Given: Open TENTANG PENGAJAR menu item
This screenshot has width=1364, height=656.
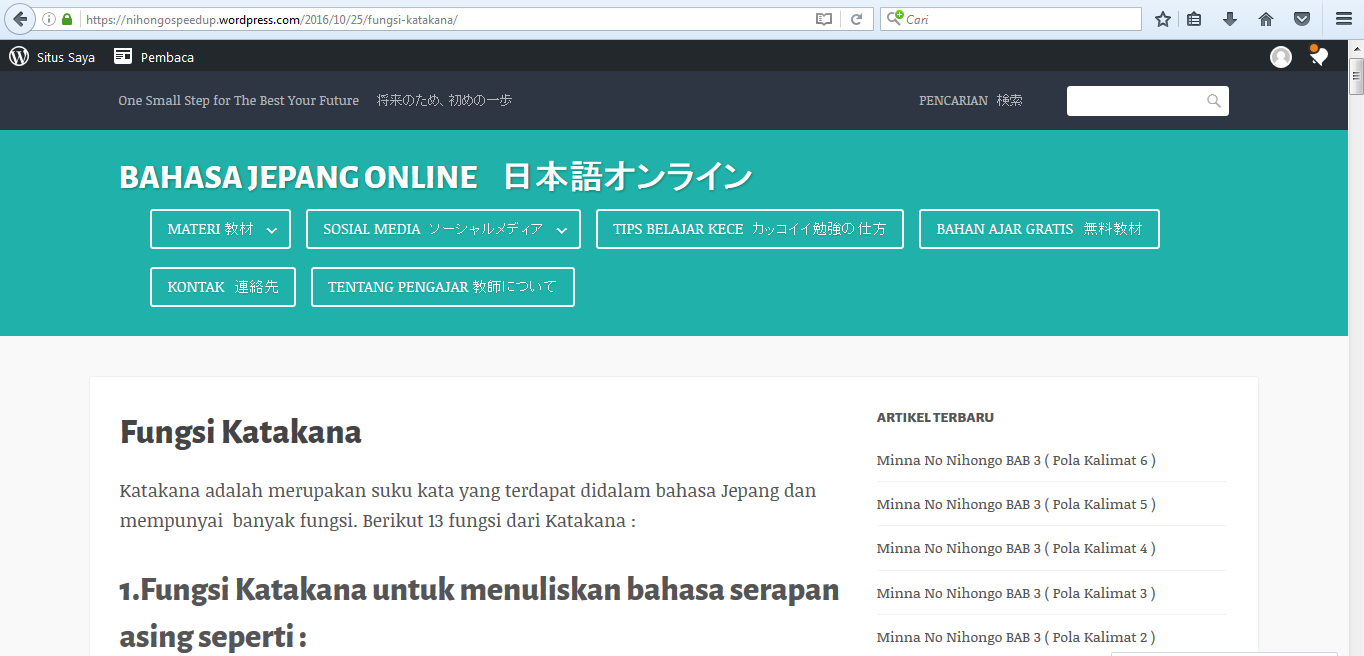Looking at the screenshot, I should click(443, 287).
